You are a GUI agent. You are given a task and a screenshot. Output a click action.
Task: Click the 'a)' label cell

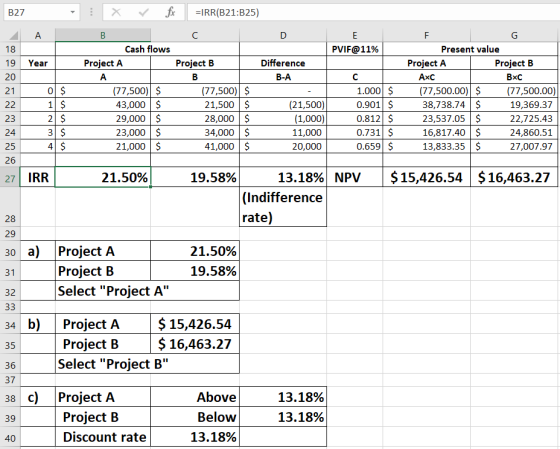[38, 251]
